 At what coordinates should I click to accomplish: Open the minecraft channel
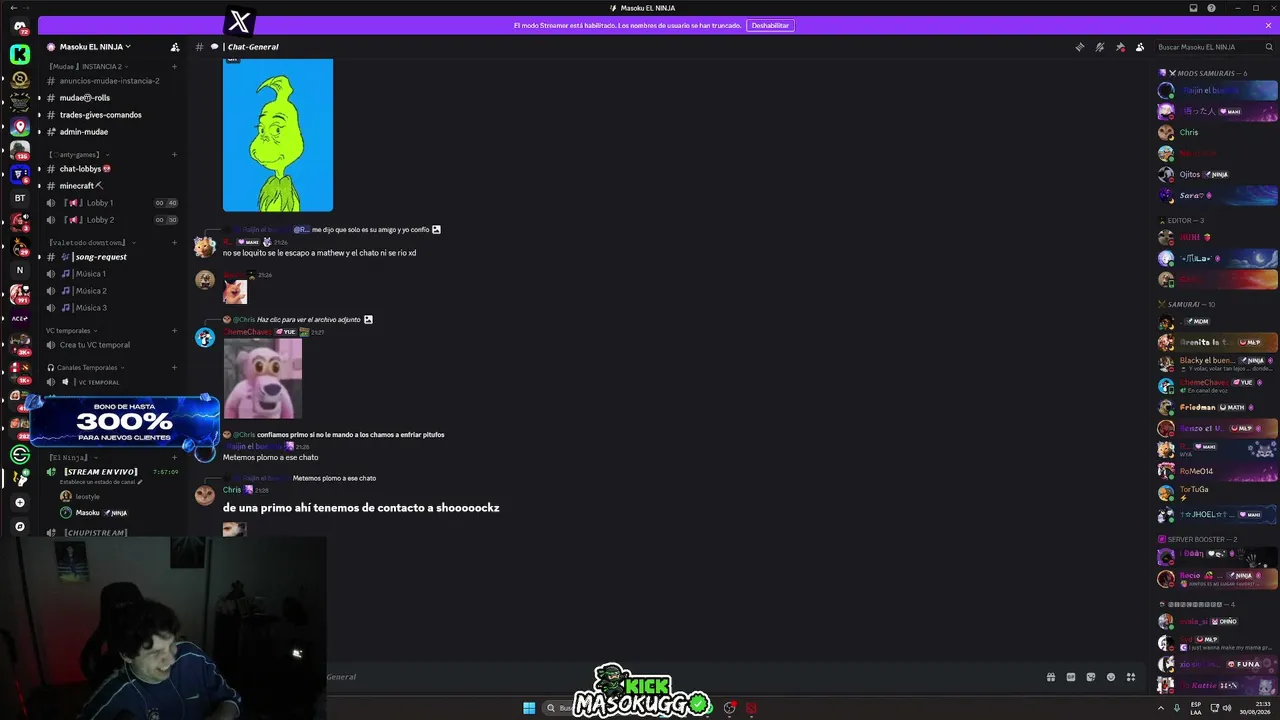pos(109,186)
